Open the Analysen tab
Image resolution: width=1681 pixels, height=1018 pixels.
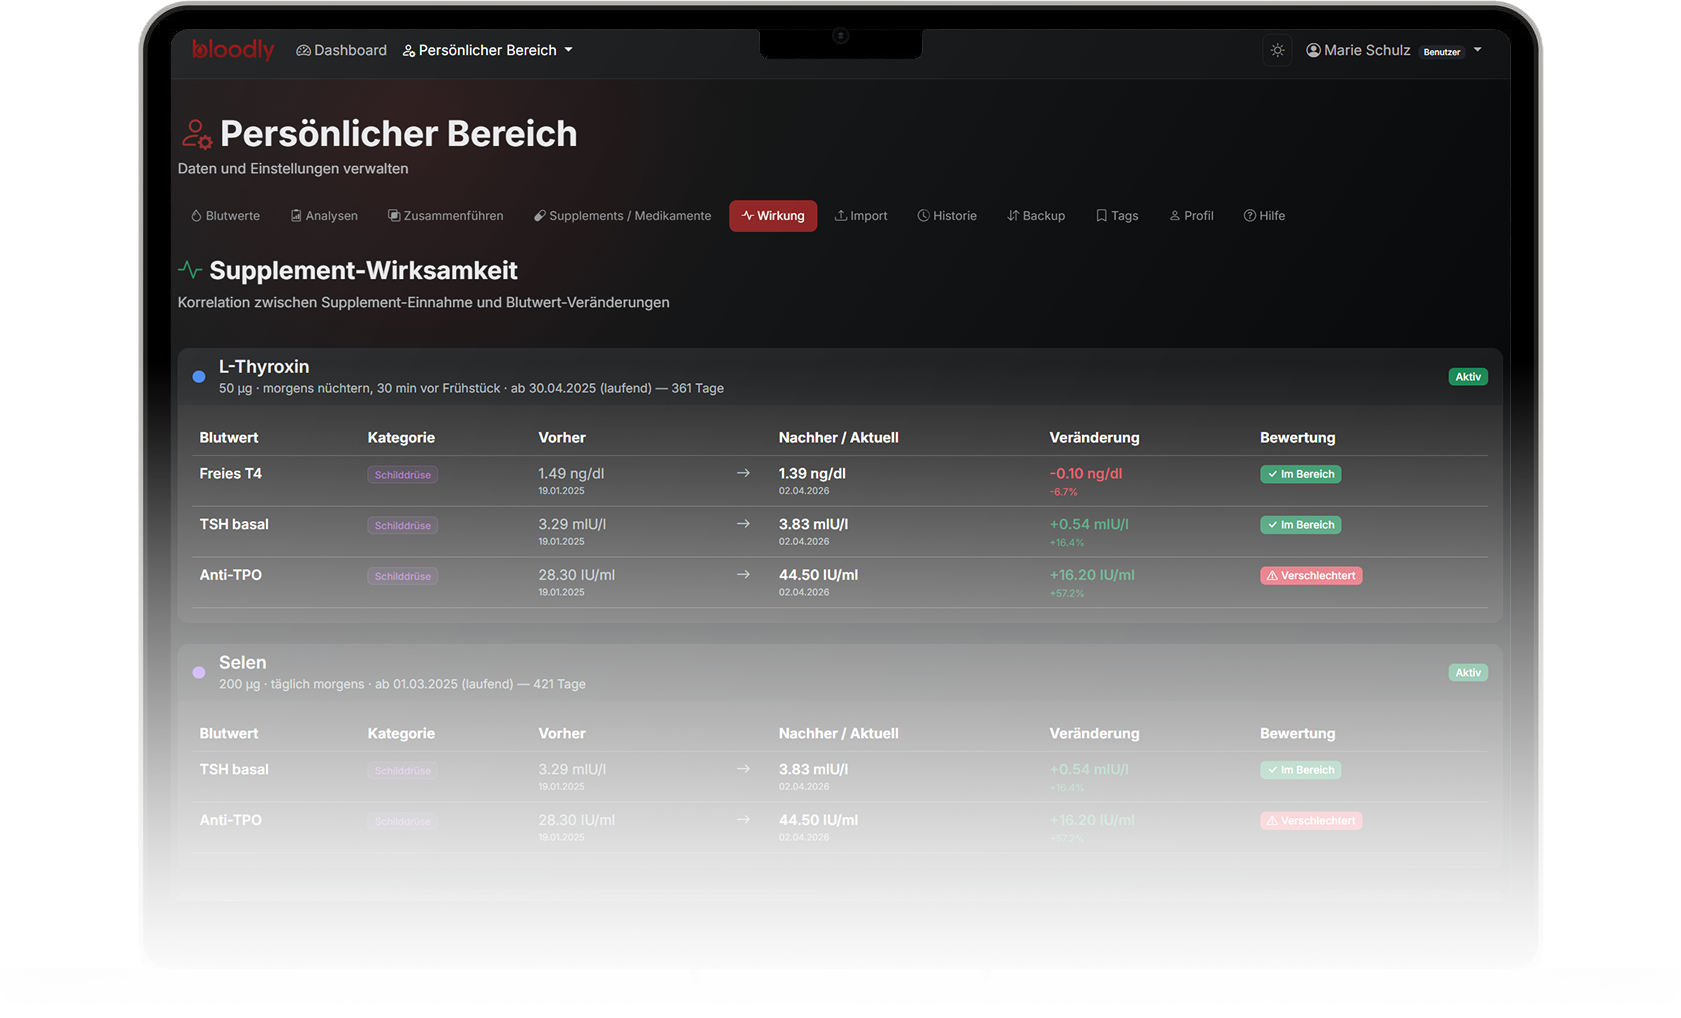(324, 216)
